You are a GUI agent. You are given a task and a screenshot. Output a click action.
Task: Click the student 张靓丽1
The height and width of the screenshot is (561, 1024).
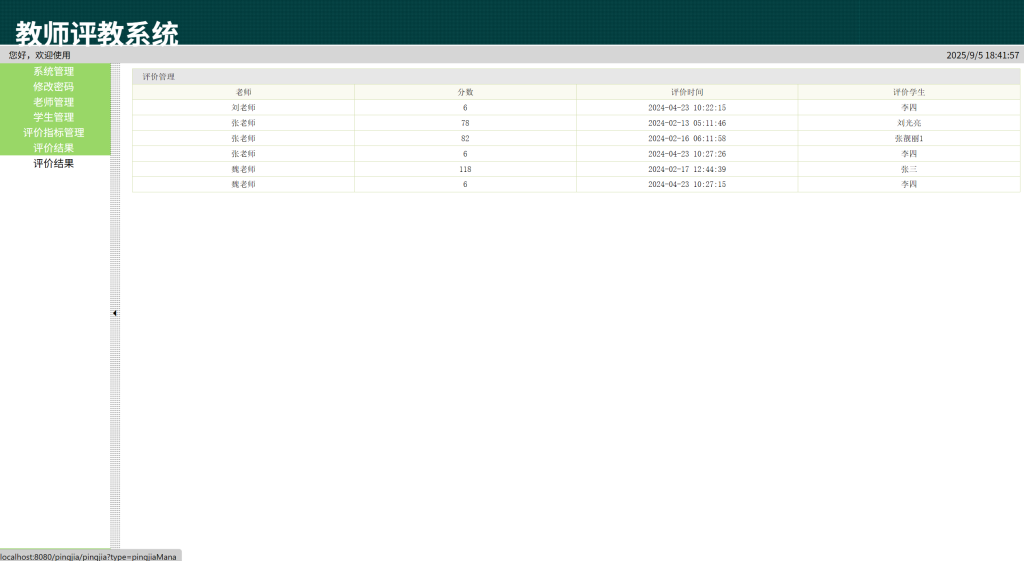tap(909, 138)
